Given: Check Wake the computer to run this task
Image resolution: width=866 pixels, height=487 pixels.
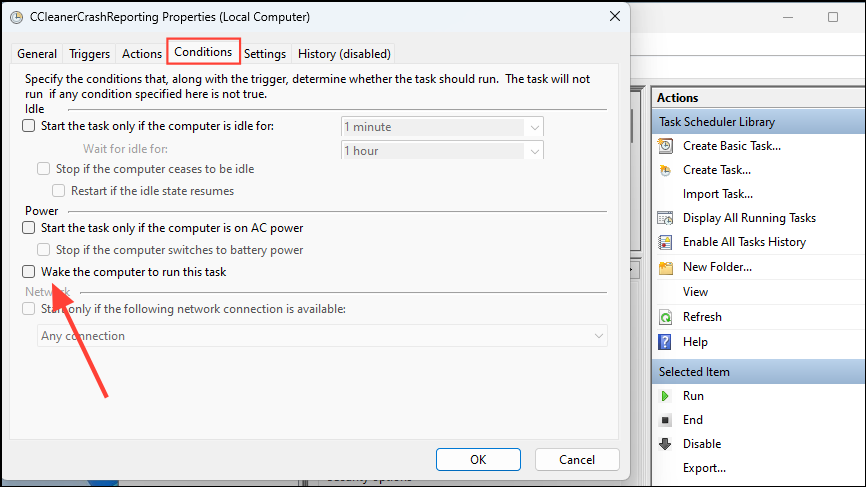Looking at the screenshot, I should 29,272.
